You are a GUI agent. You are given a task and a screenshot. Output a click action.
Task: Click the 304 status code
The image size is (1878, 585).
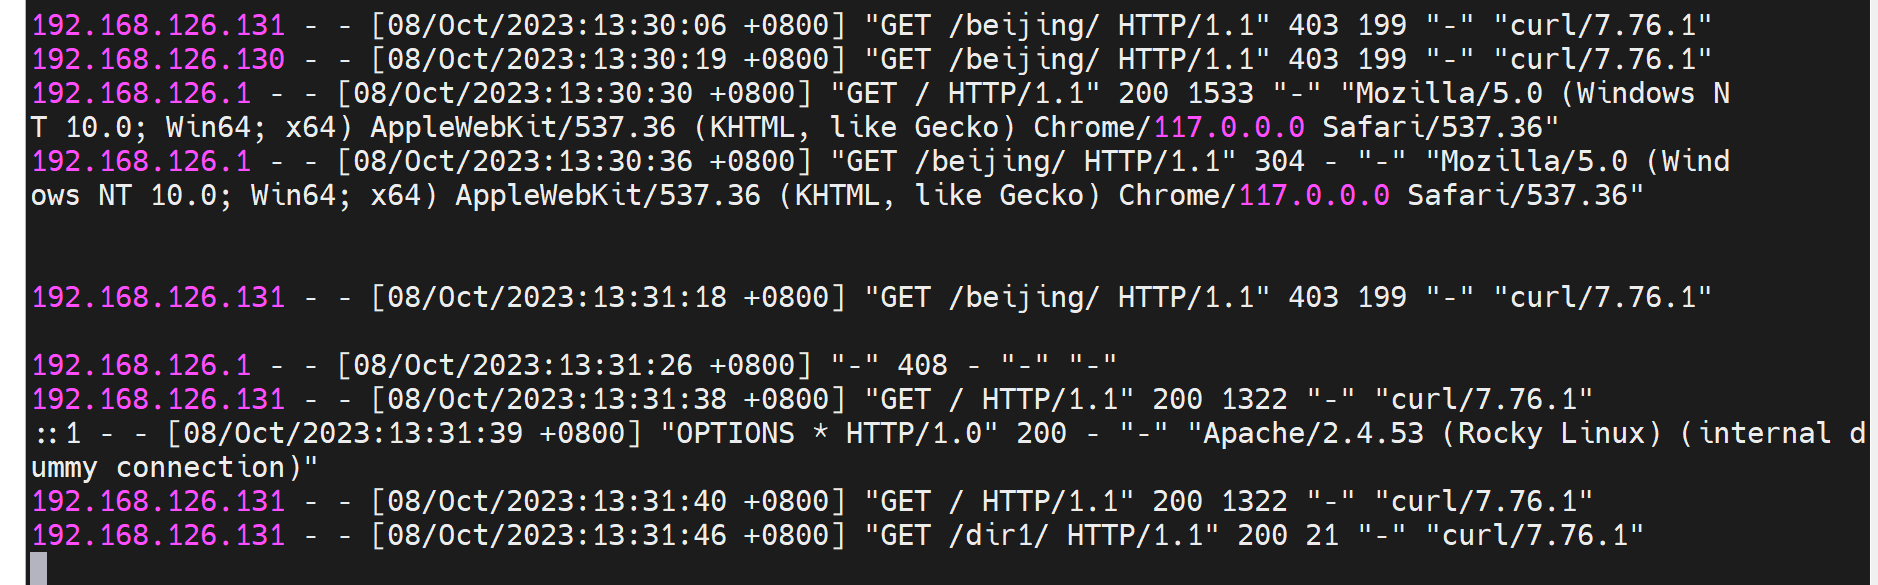point(1279,161)
